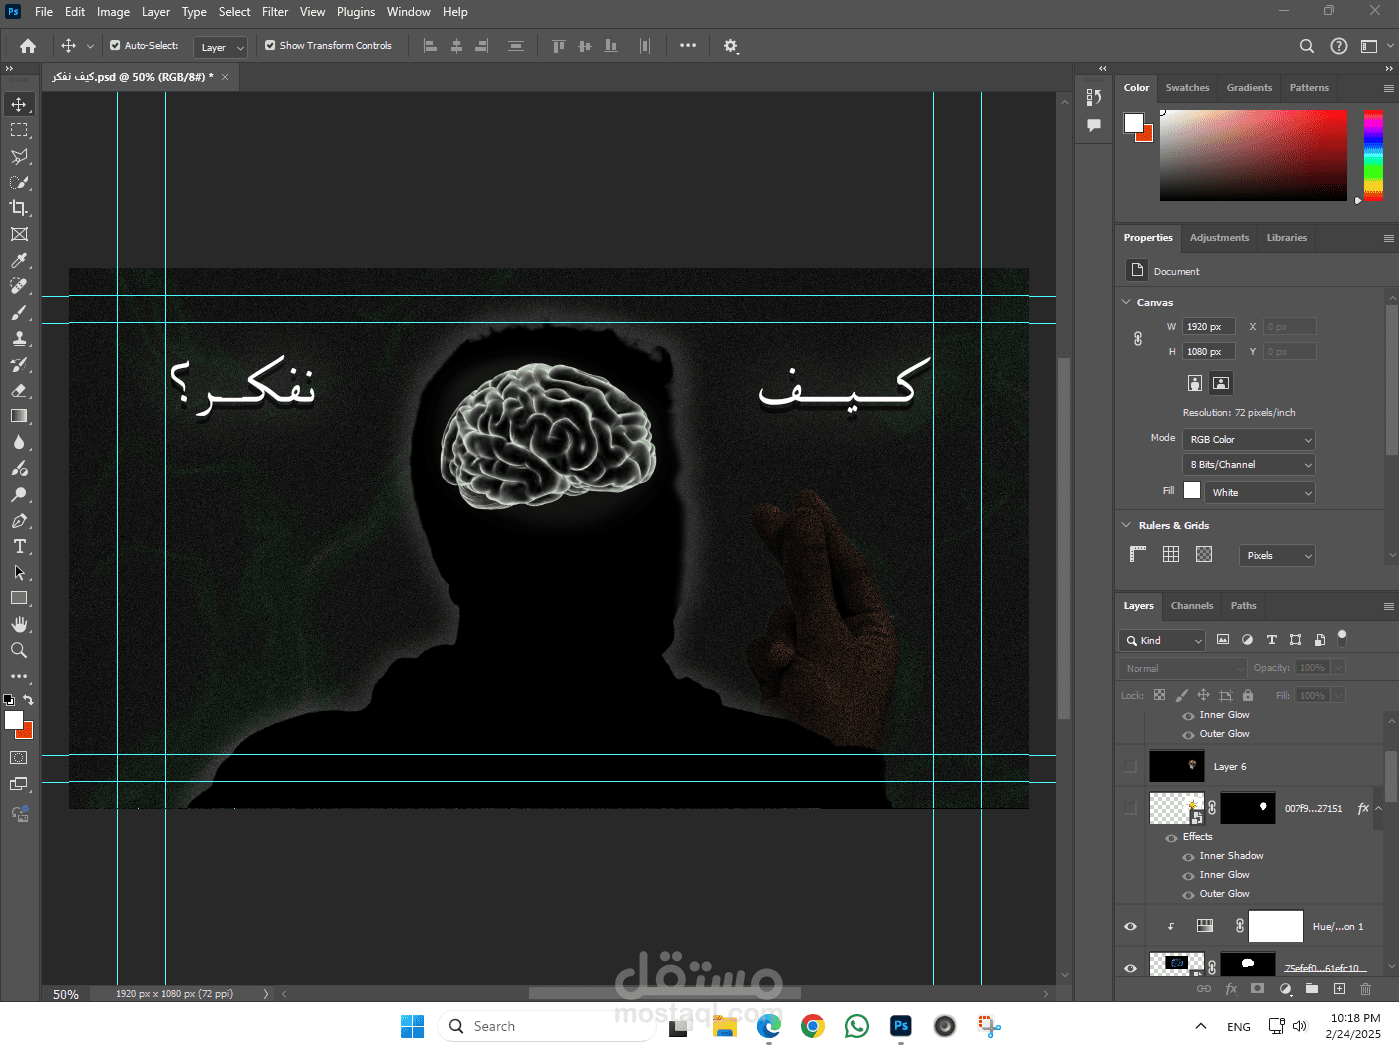Show Layer 6 visibility toggle
Screen dimensions: 1399x1049
[1130, 767]
